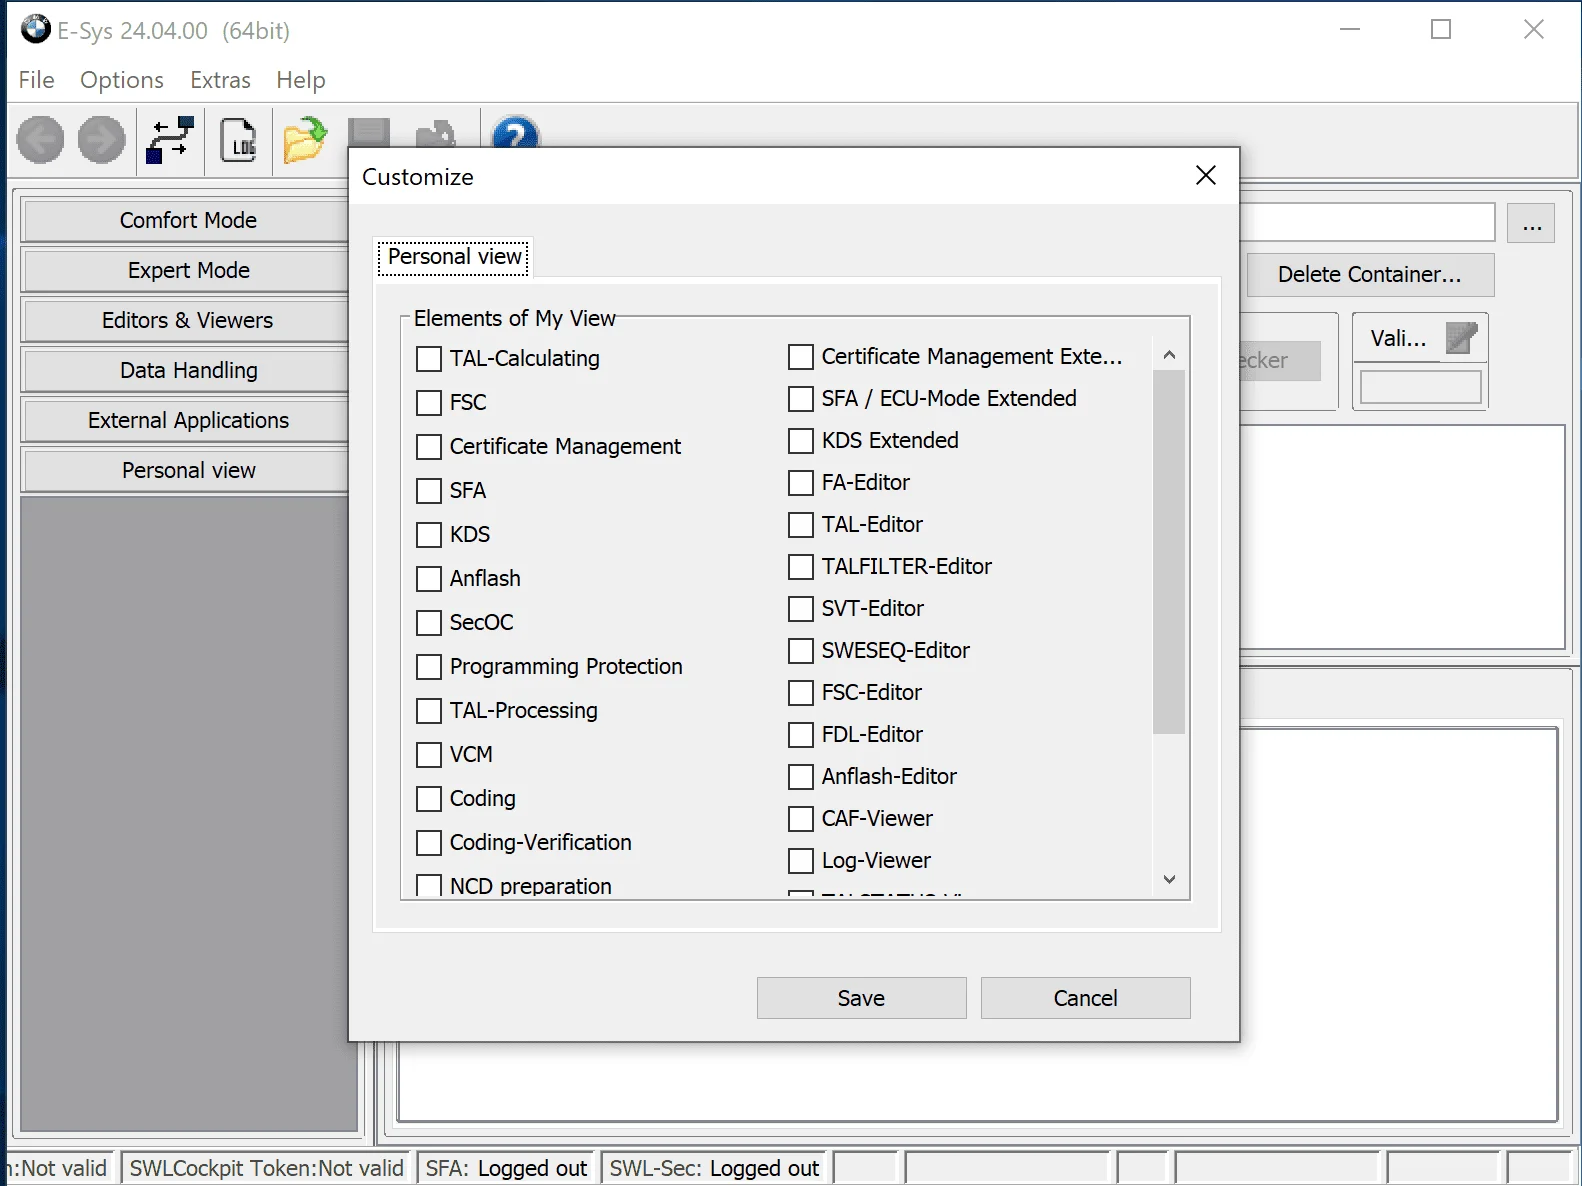
Task: Enable the FDL-Editor checkbox
Action: point(801,735)
